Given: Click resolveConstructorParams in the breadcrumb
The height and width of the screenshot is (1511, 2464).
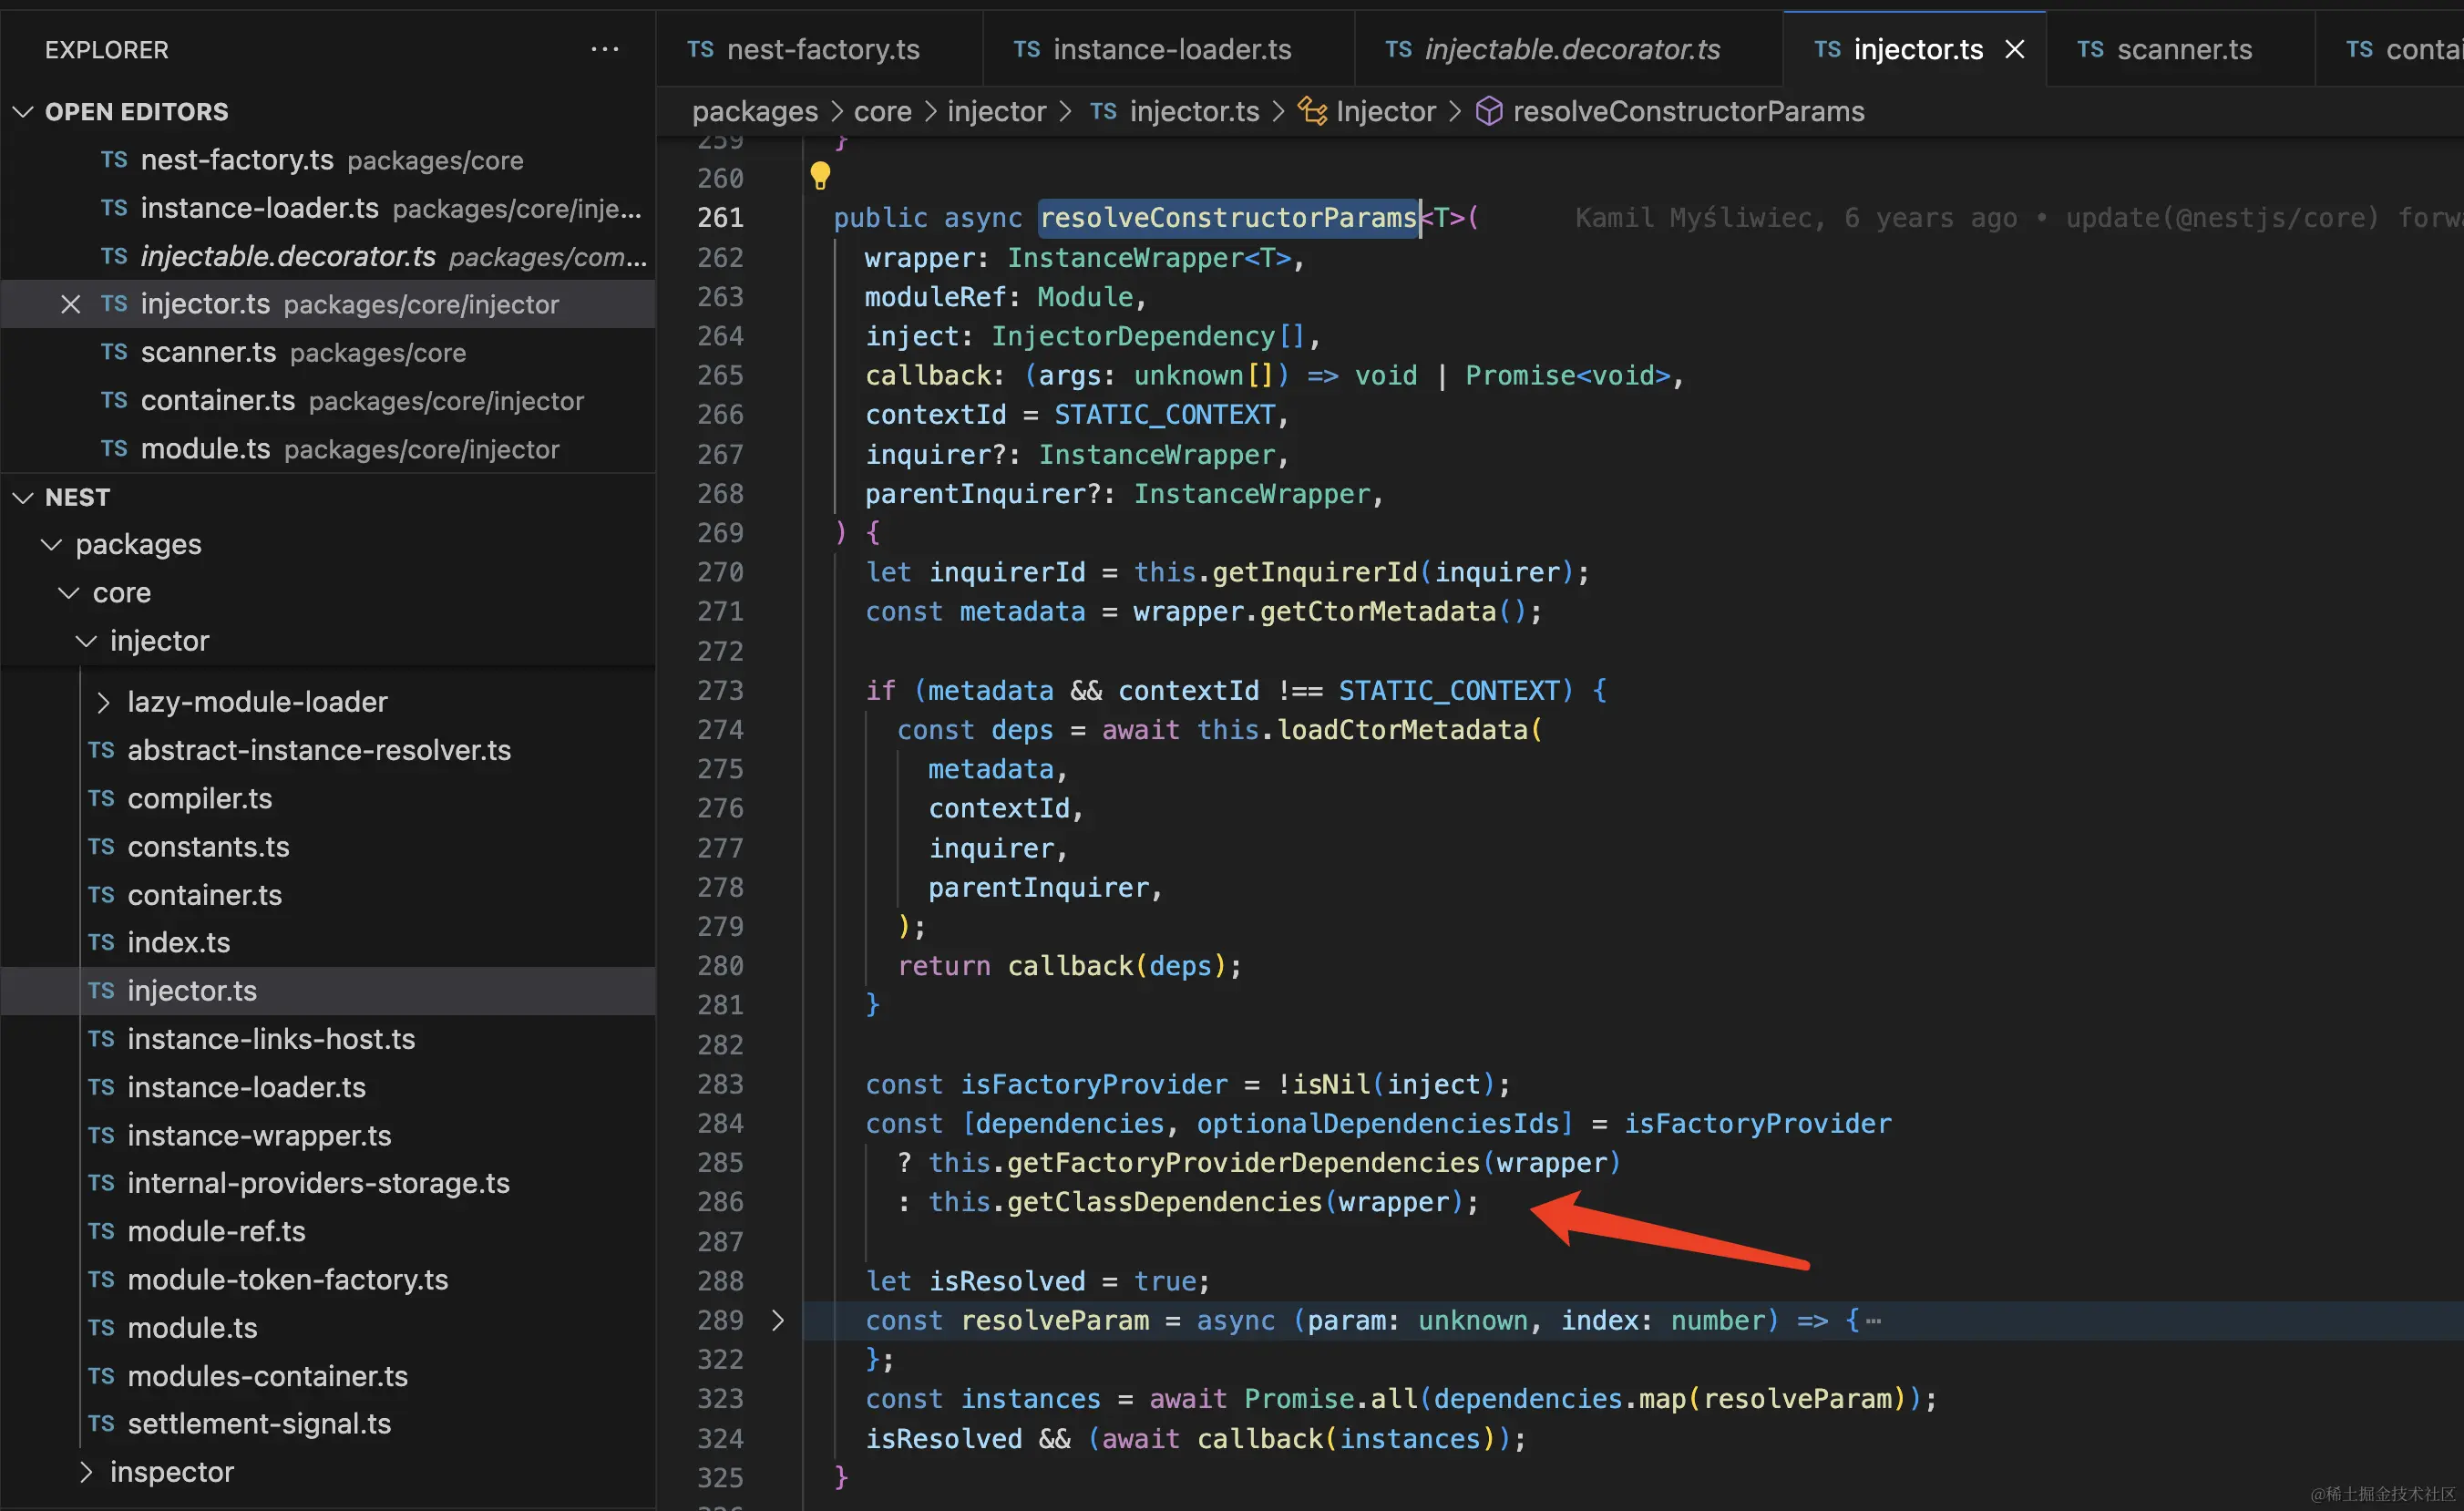Looking at the screenshot, I should tap(1688, 111).
